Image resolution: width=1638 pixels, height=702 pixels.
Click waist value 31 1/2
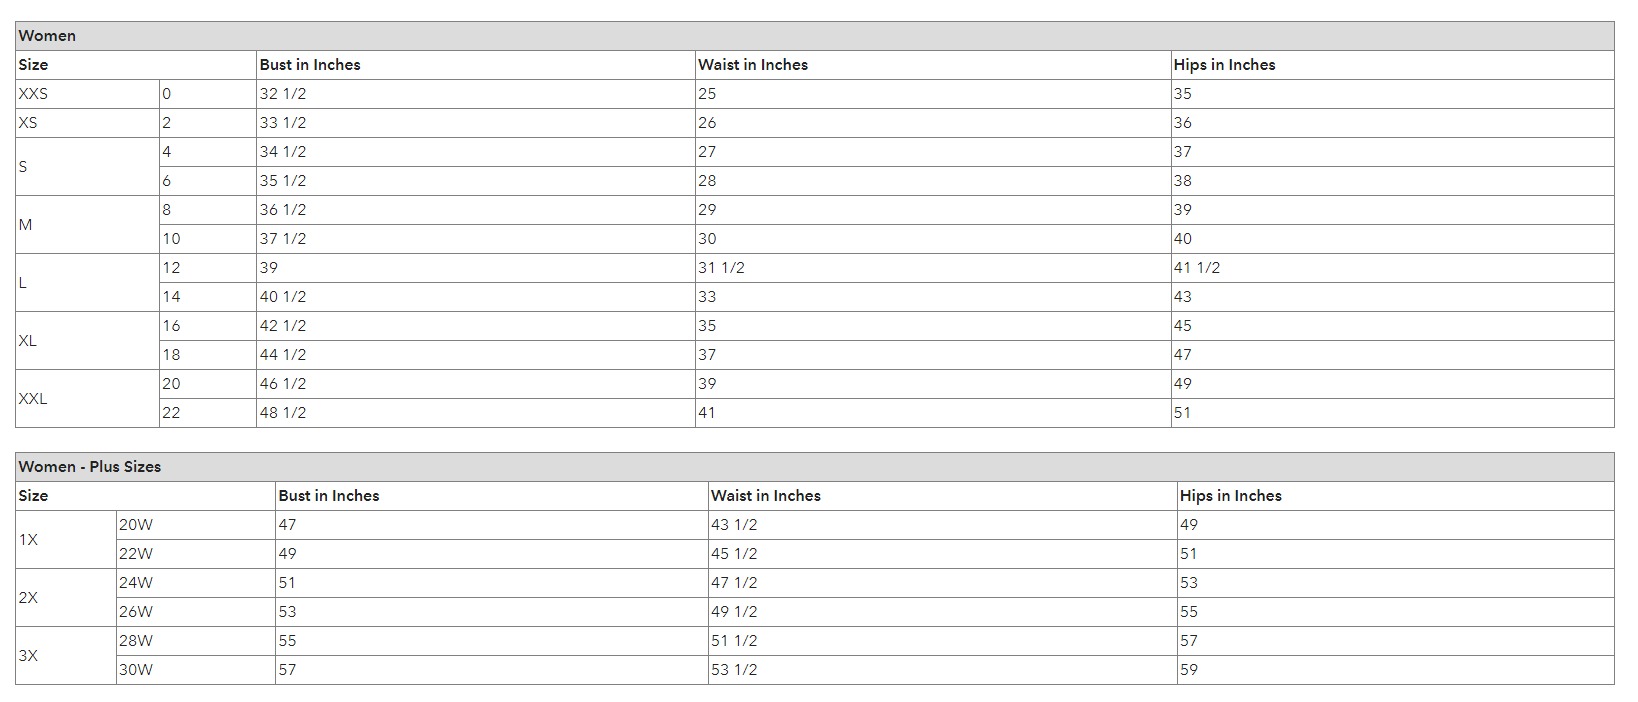click(x=721, y=268)
